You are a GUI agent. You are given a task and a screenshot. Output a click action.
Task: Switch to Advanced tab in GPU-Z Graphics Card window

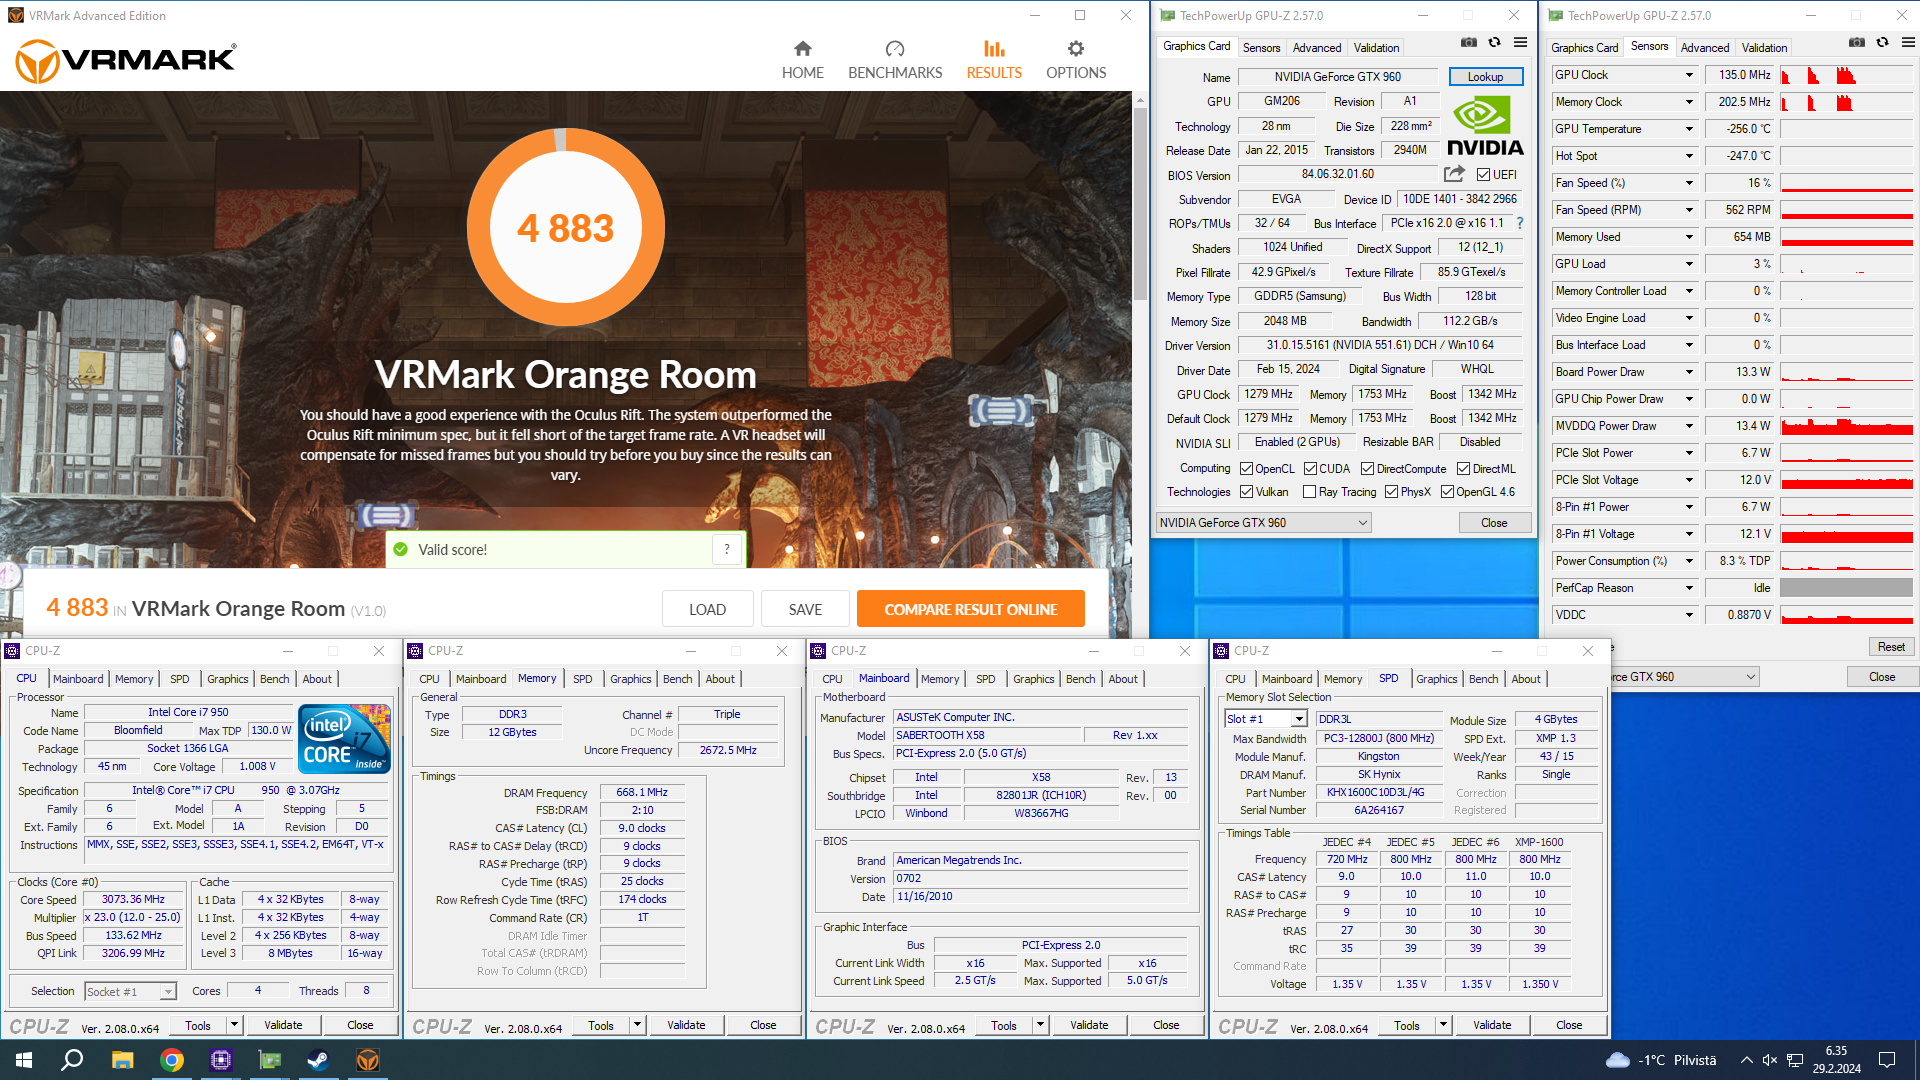1317,48
